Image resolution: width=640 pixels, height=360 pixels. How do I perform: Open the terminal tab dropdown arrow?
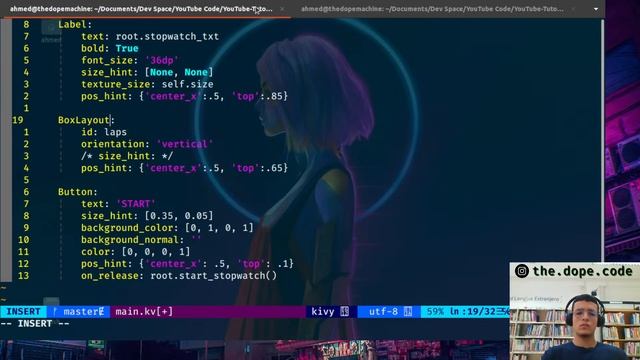tap(596, 9)
